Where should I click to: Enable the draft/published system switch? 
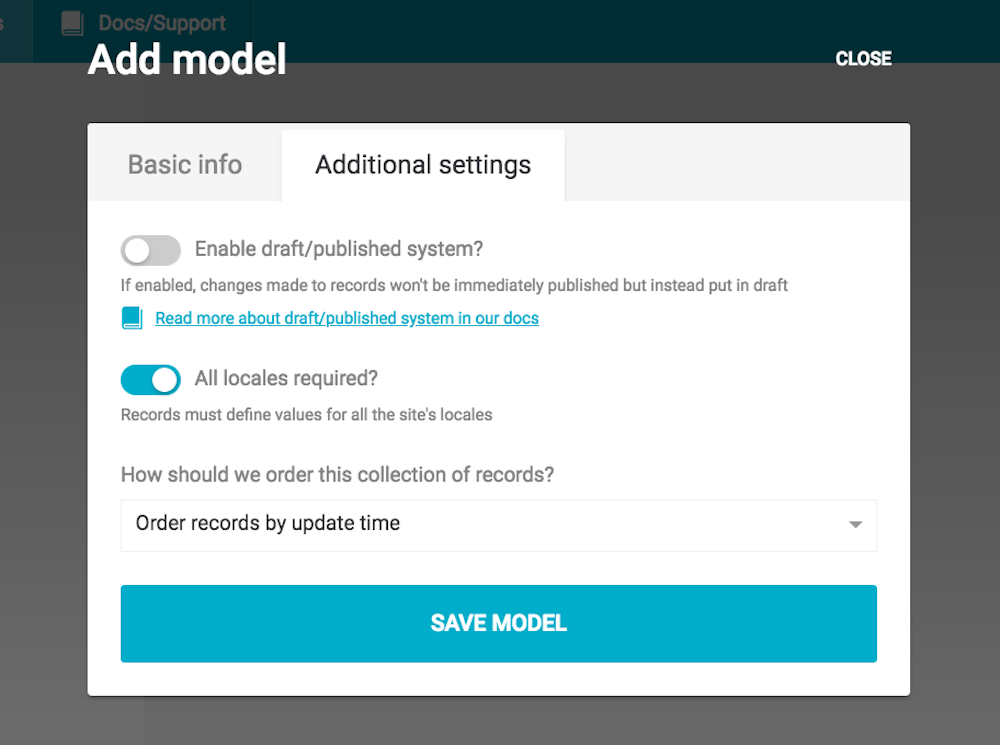point(151,250)
